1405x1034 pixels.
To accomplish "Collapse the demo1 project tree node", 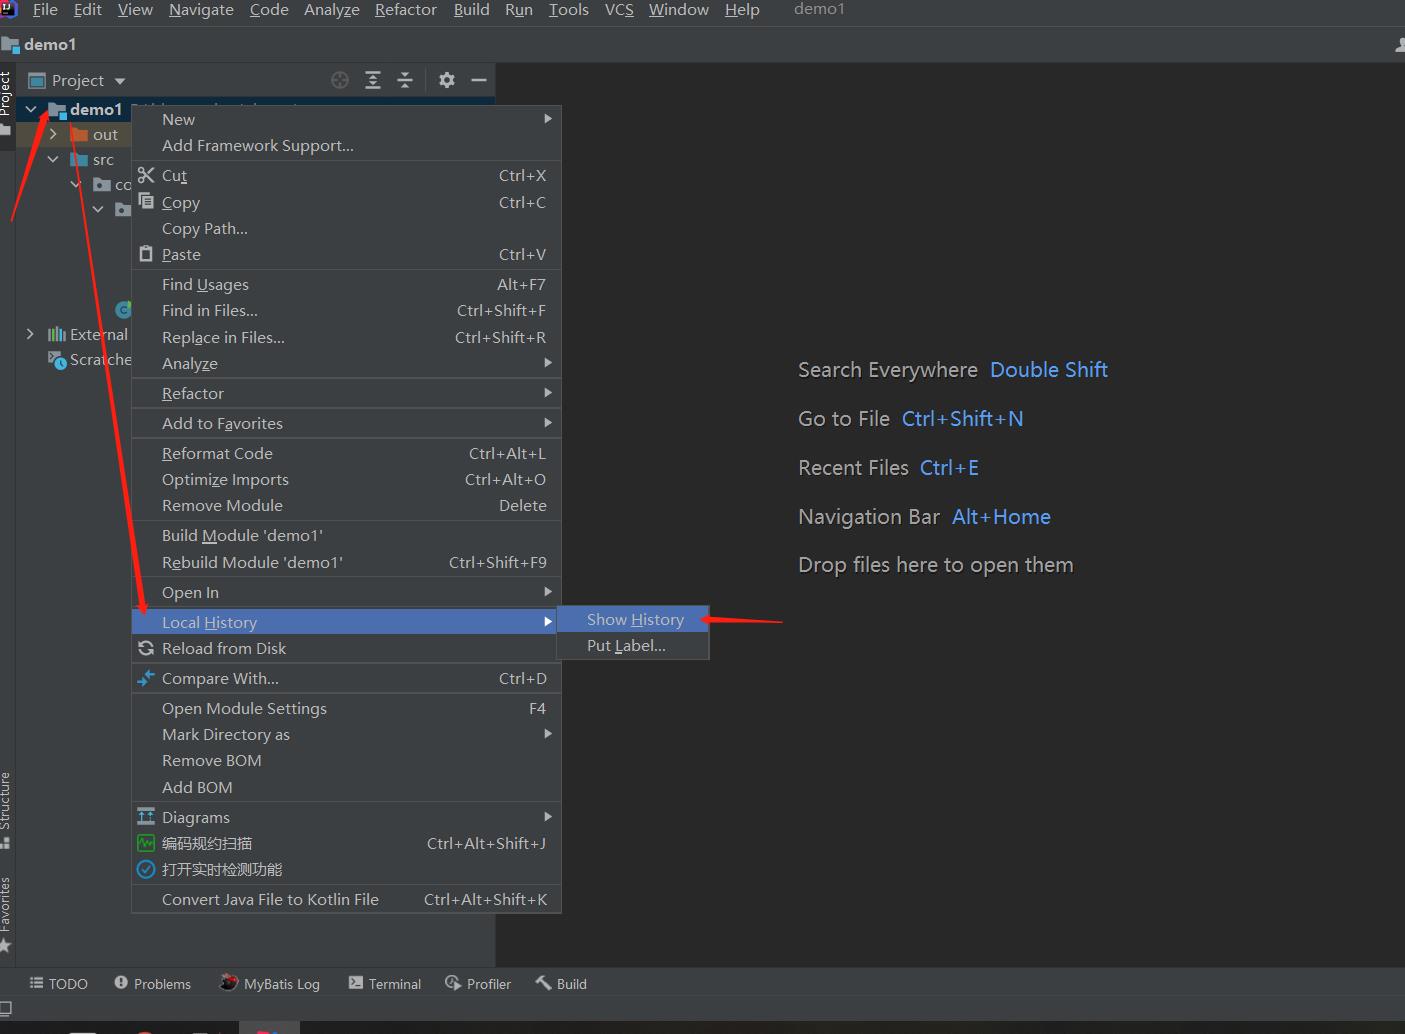I will click(x=31, y=109).
